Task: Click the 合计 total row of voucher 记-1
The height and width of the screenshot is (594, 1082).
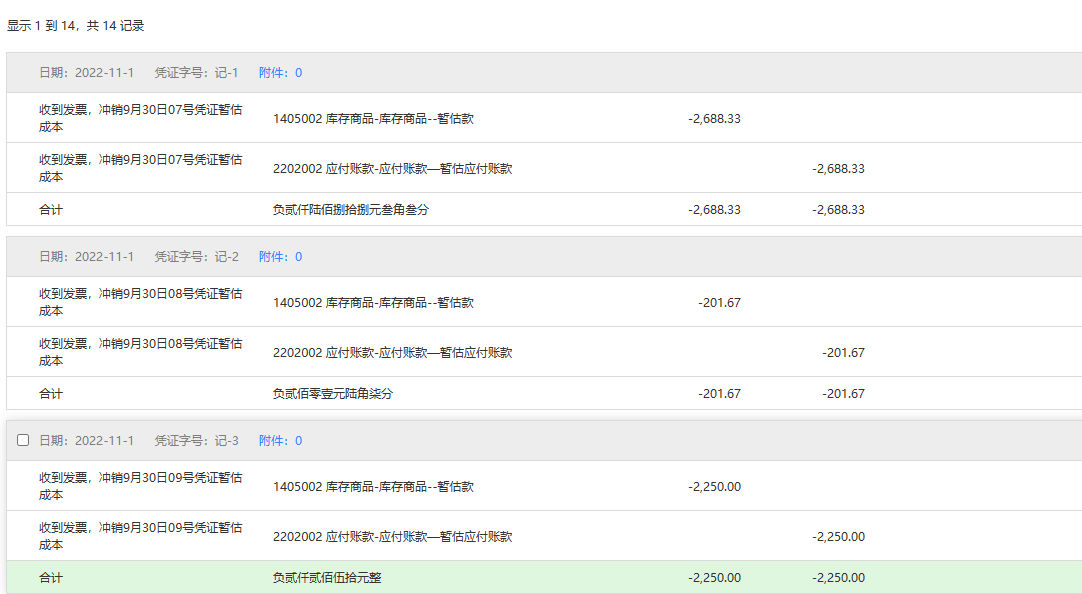Action: 51,210
